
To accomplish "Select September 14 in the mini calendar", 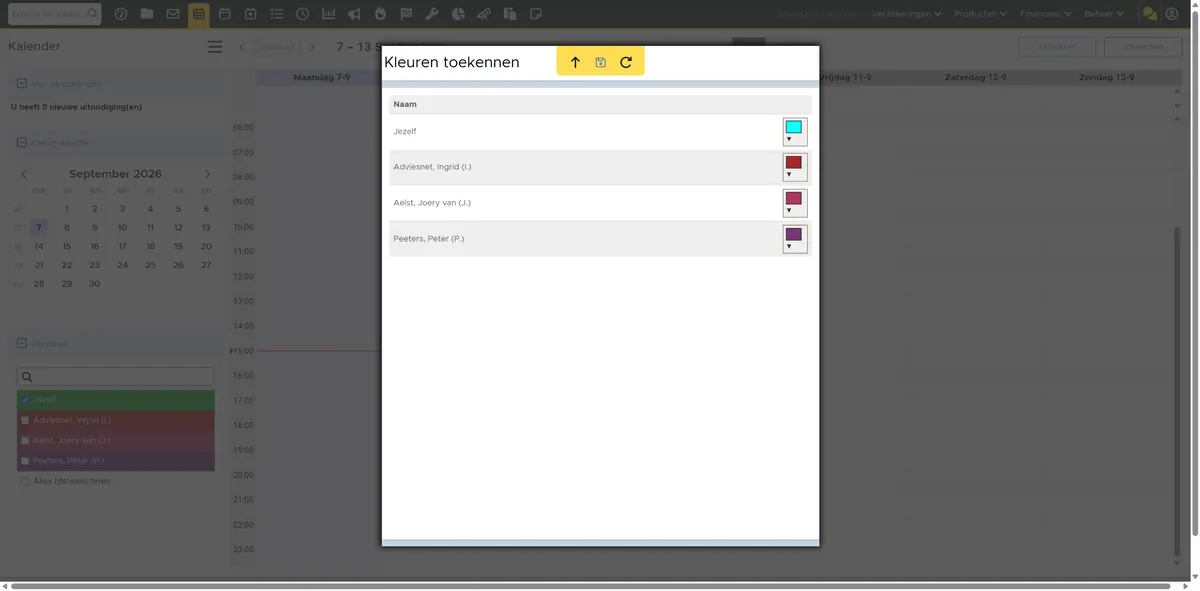I will tap(39, 246).
